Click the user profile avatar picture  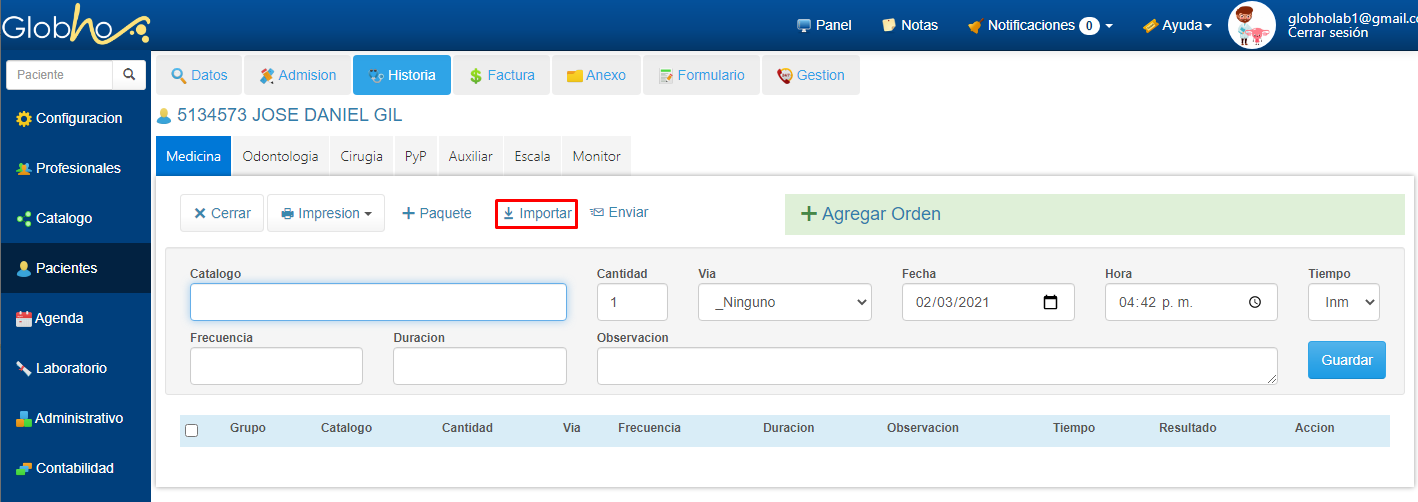1251,25
